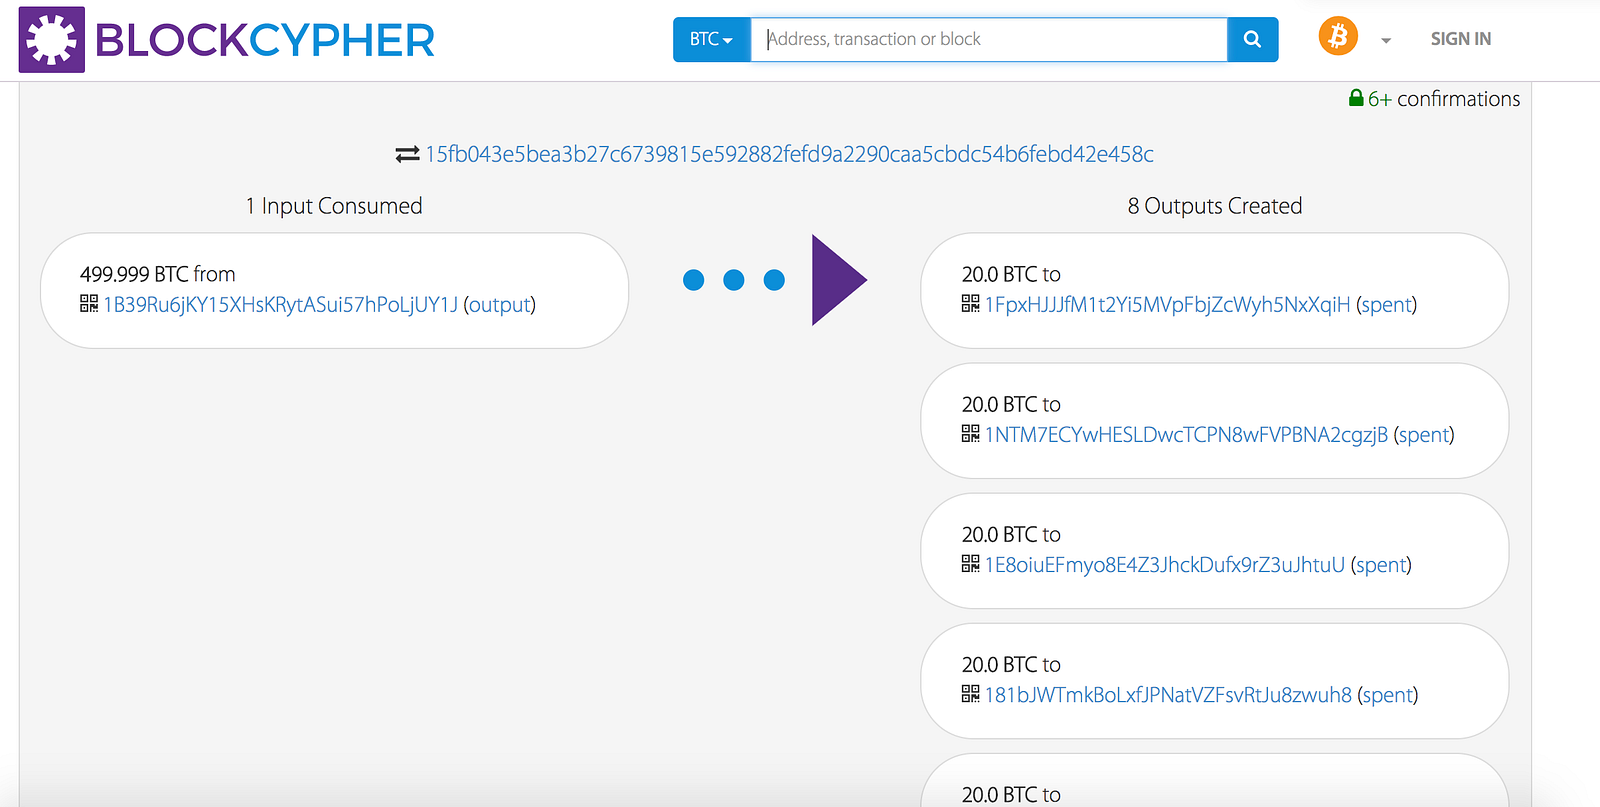Open transaction hash 15fb043e5bea3b27… link
This screenshot has height=807, width=1600.
(x=789, y=154)
